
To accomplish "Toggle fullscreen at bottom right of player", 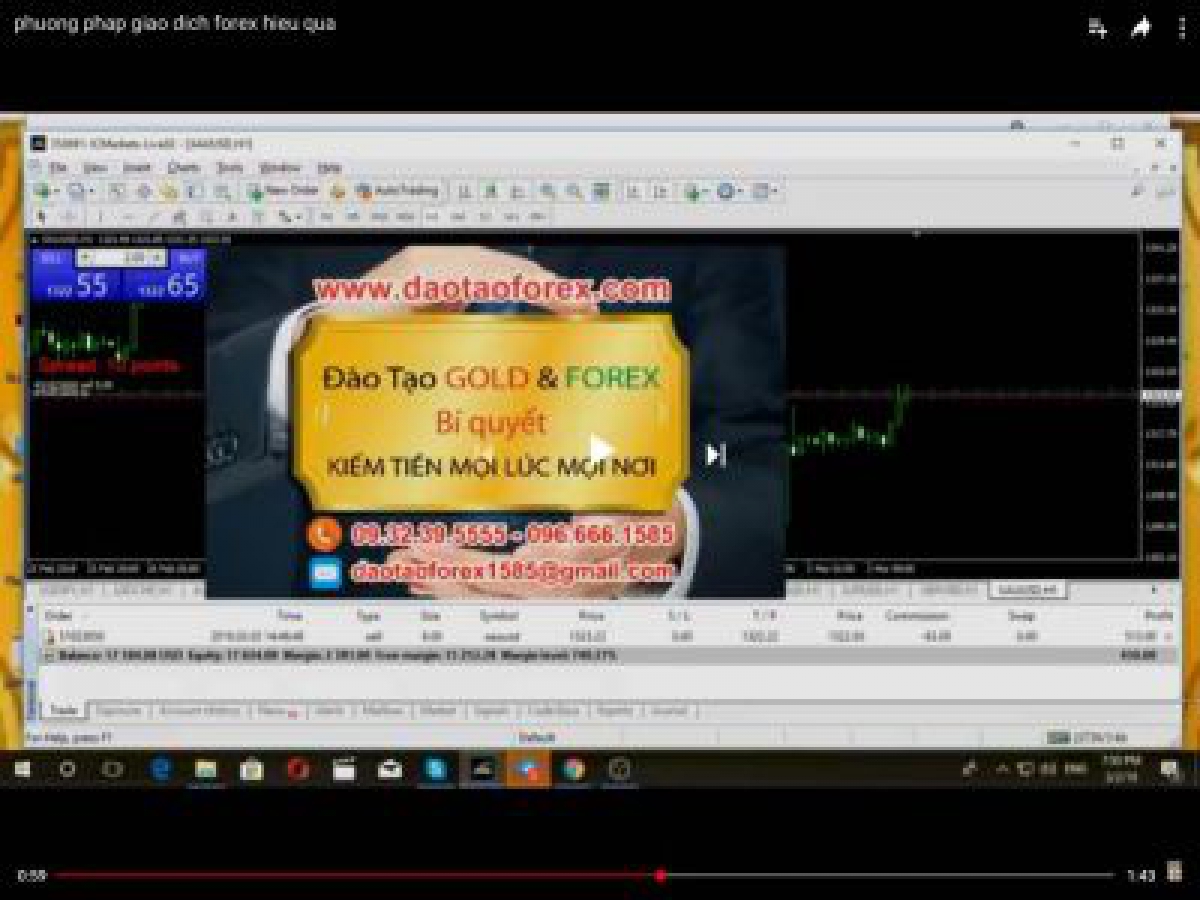I will coord(1175,872).
